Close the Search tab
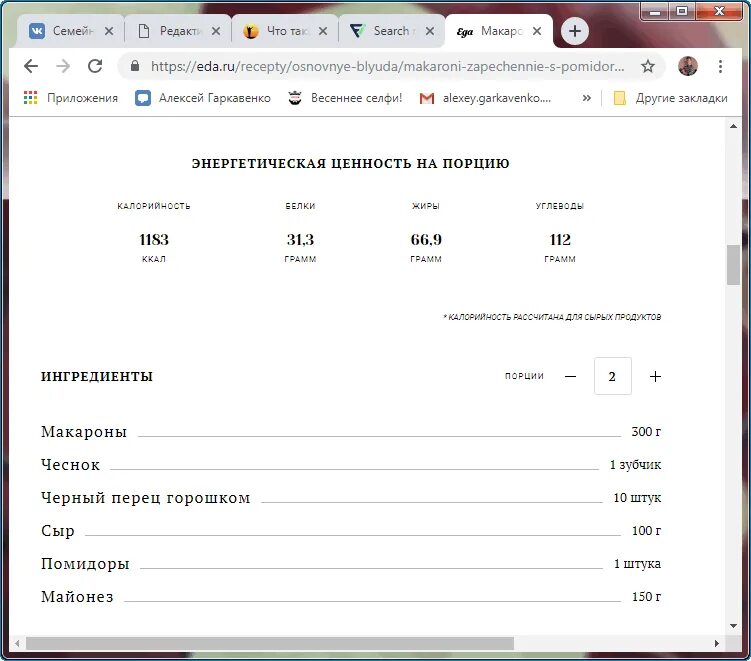751x661 pixels. (430, 31)
